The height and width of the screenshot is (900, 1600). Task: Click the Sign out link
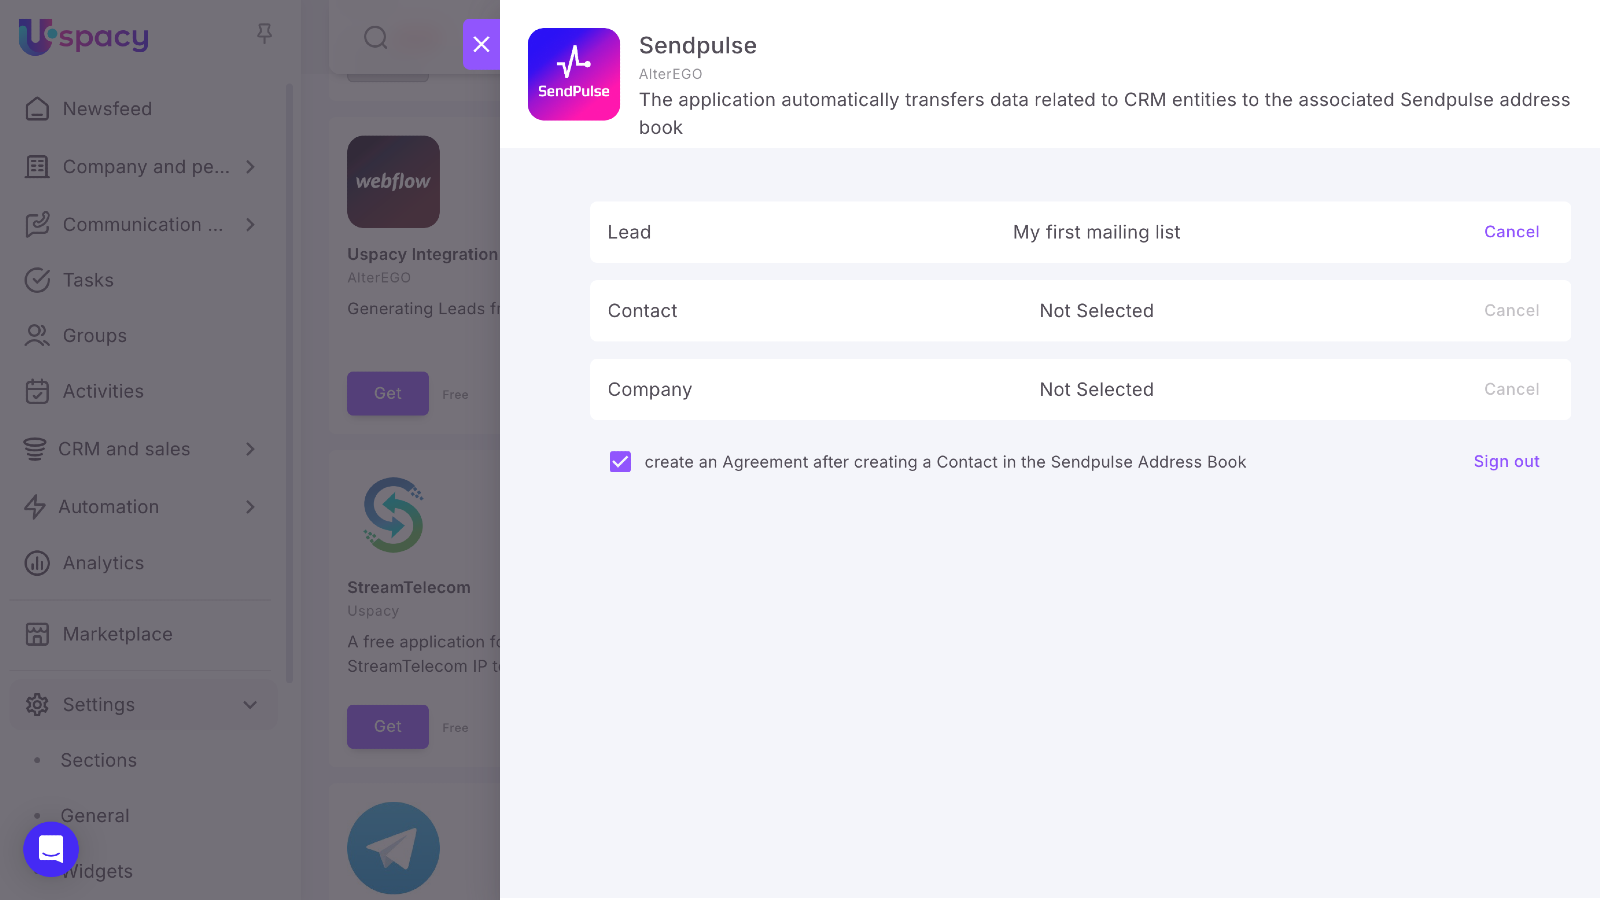(x=1506, y=461)
